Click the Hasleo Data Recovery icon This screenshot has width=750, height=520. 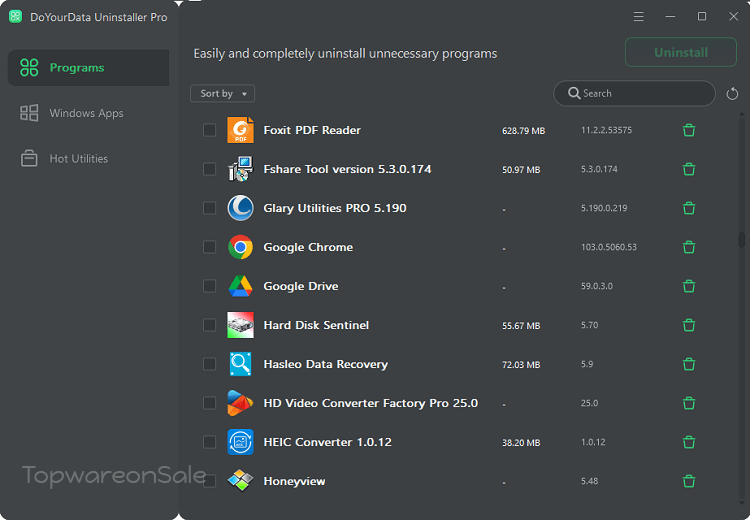click(x=240, y=364)
